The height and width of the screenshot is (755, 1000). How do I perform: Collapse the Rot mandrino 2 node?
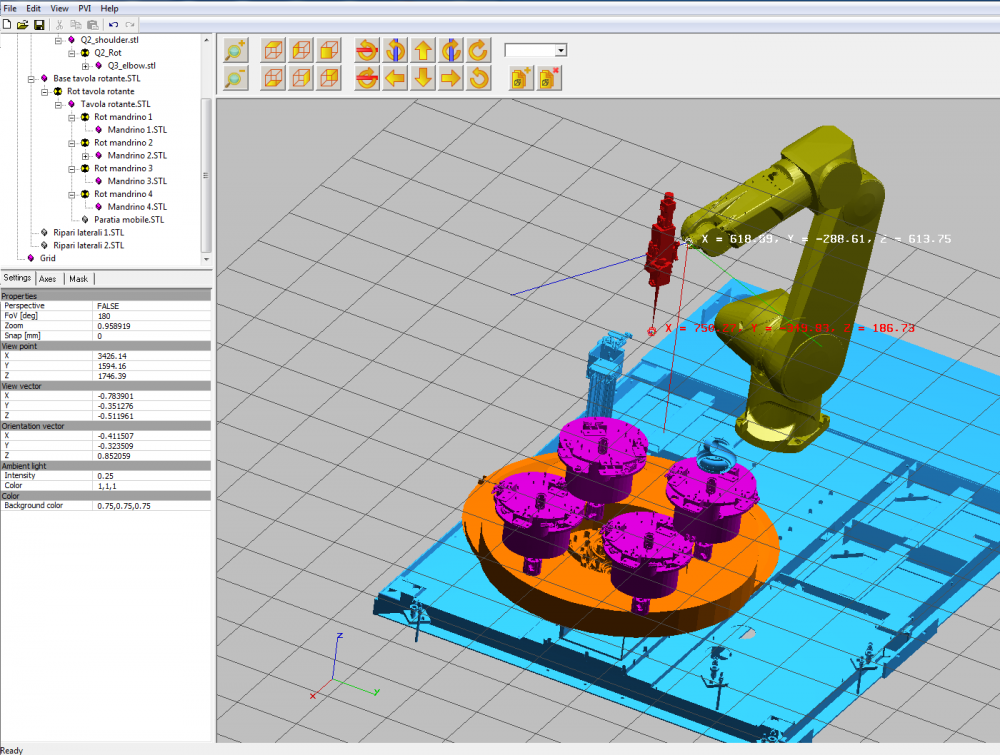pyautogui.click(x=72, y=143)
